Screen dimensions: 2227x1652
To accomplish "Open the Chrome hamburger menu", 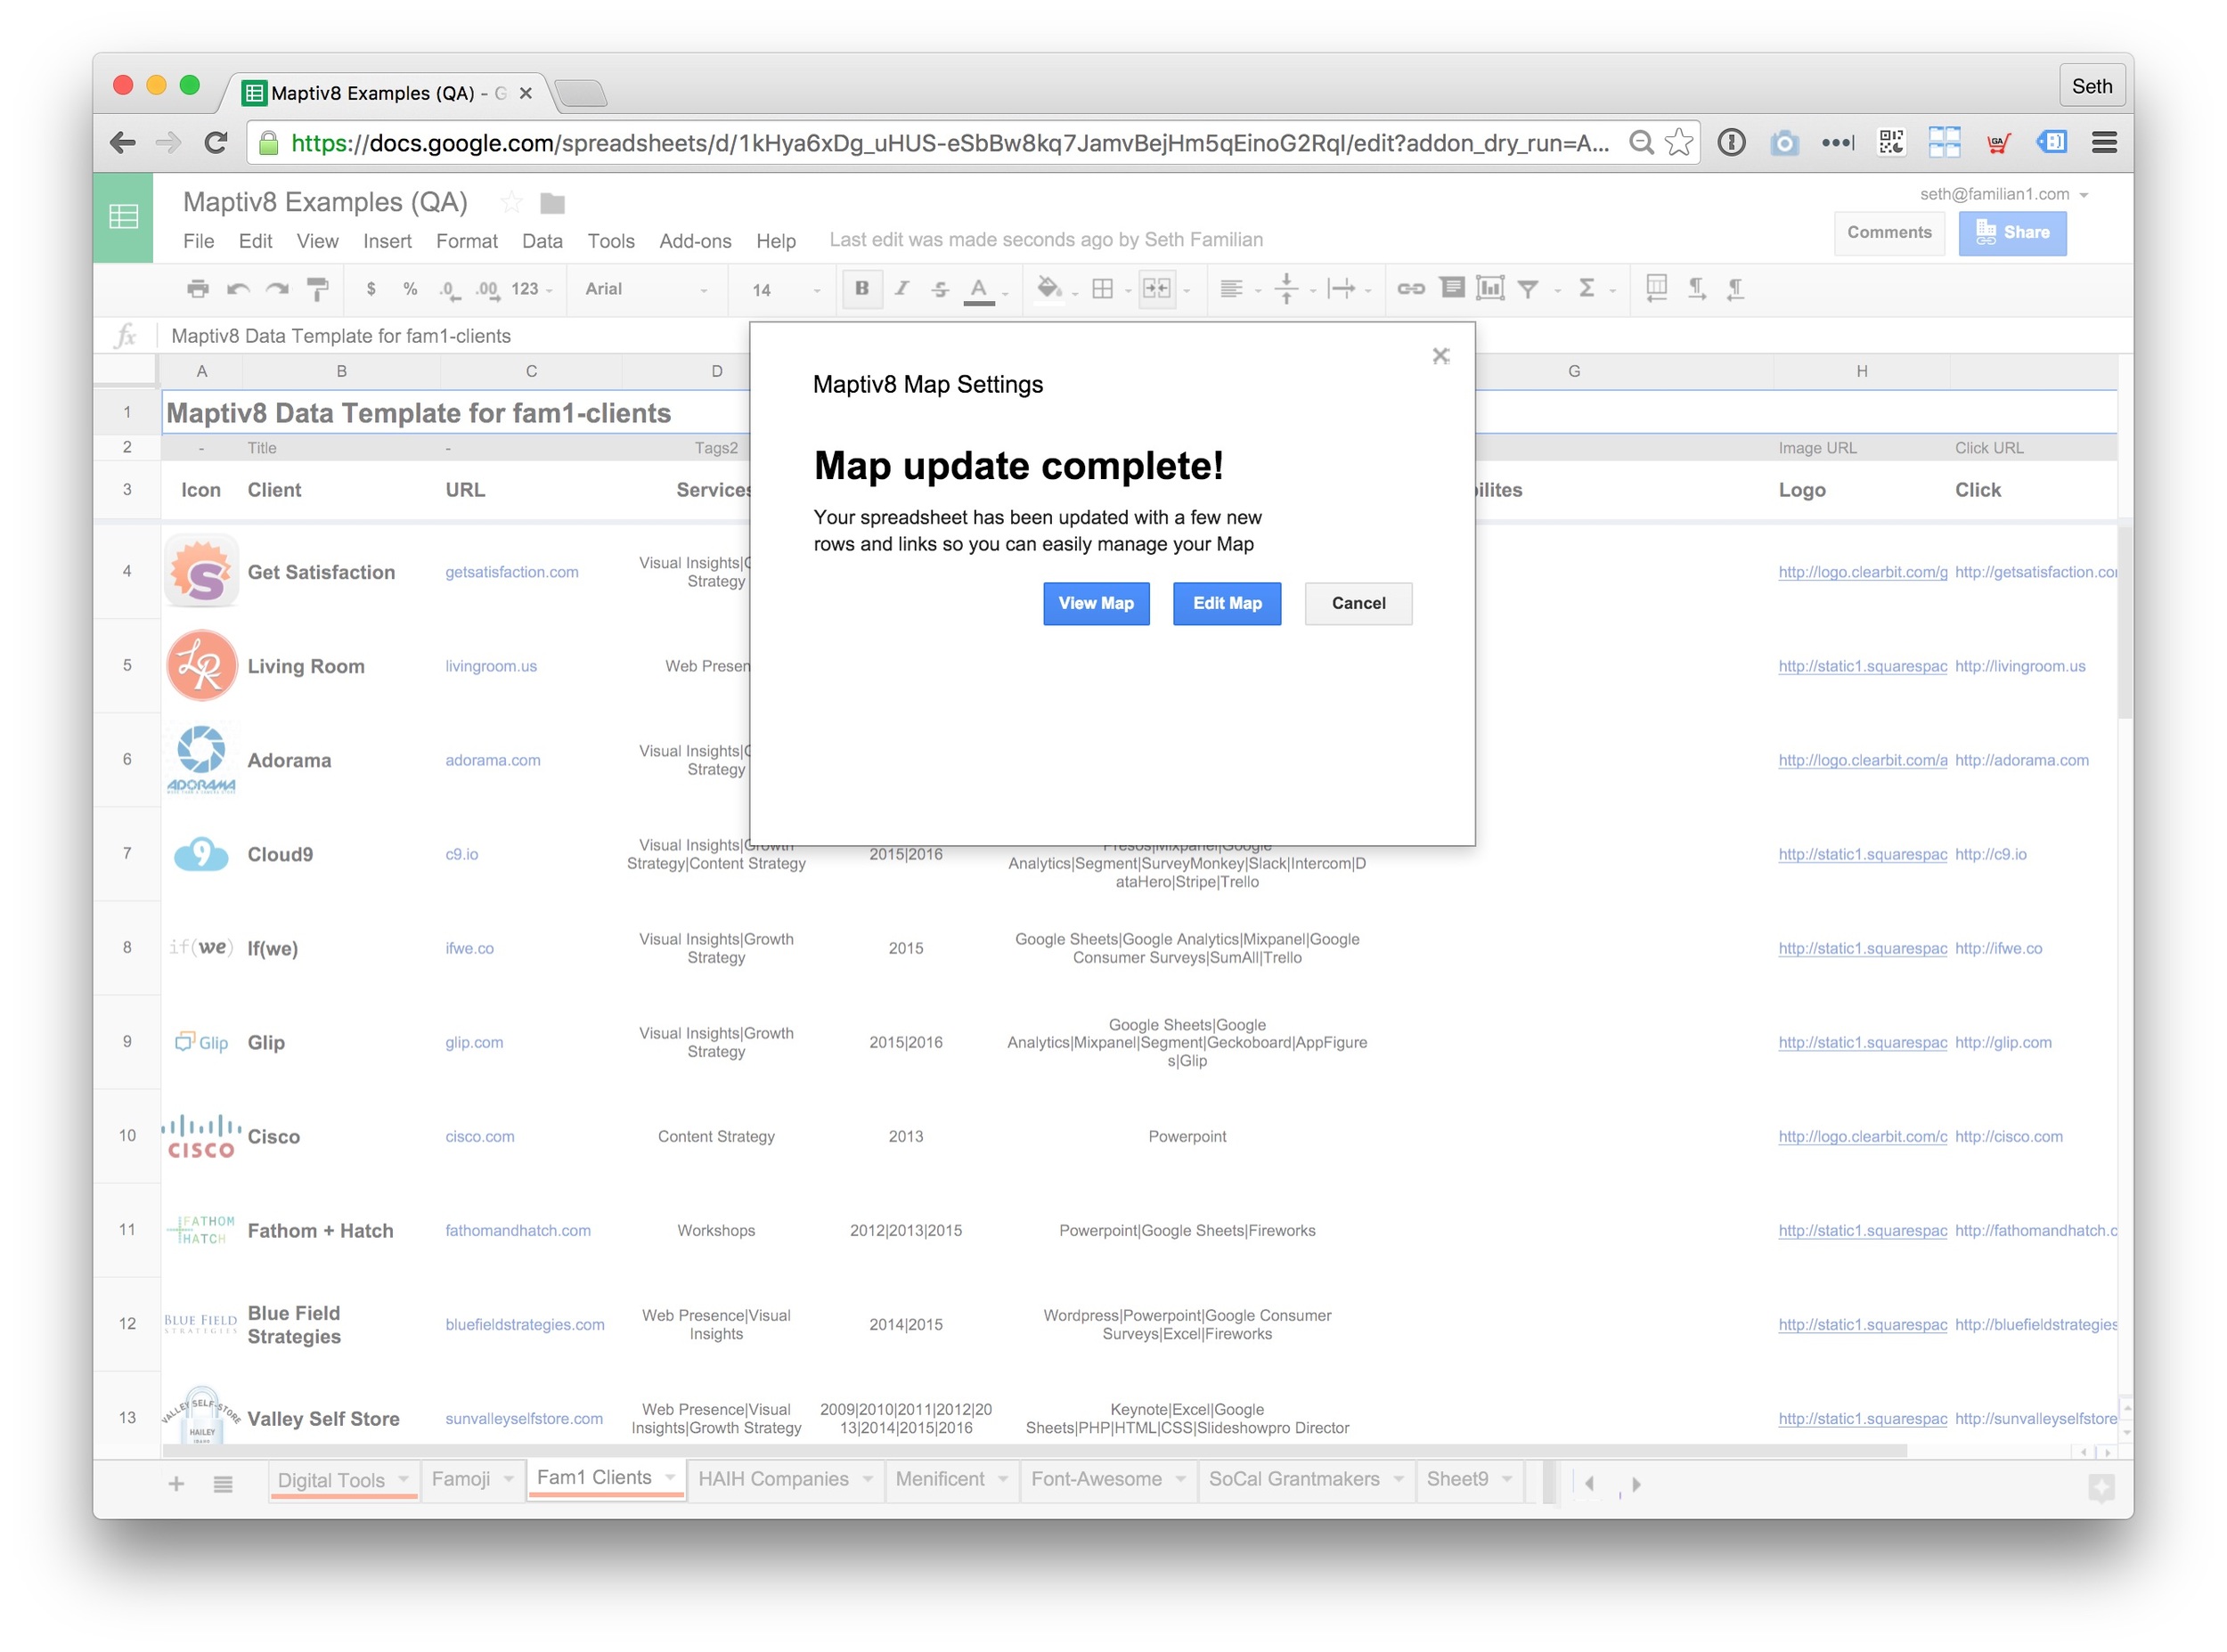I will (2104, 143).
